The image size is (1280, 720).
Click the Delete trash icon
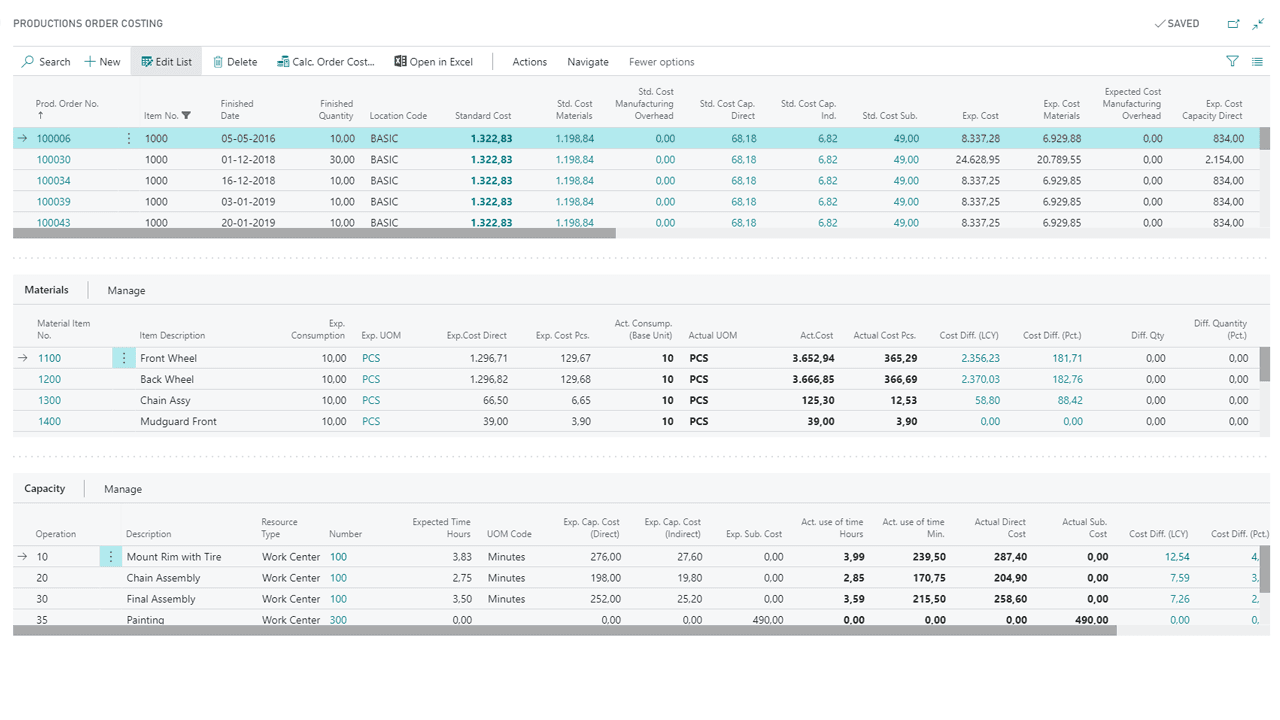click(x=218, y=62)
